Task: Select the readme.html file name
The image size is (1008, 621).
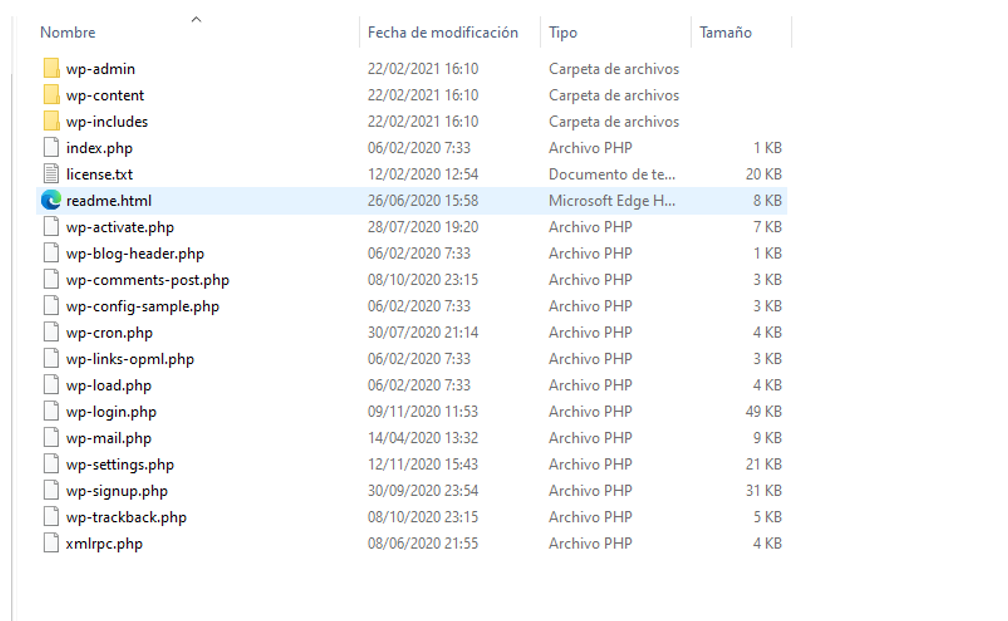Action: point(109,201)
